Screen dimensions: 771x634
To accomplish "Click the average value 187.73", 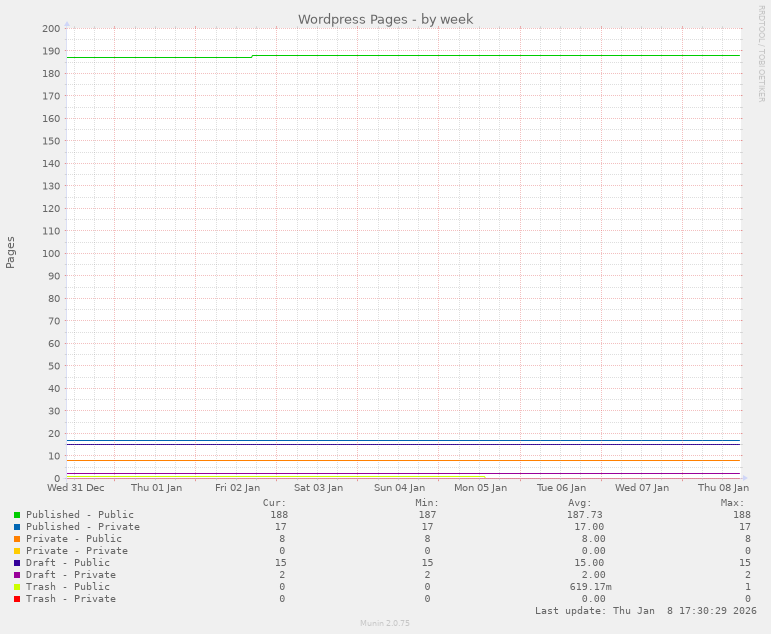I will [585, 514].
